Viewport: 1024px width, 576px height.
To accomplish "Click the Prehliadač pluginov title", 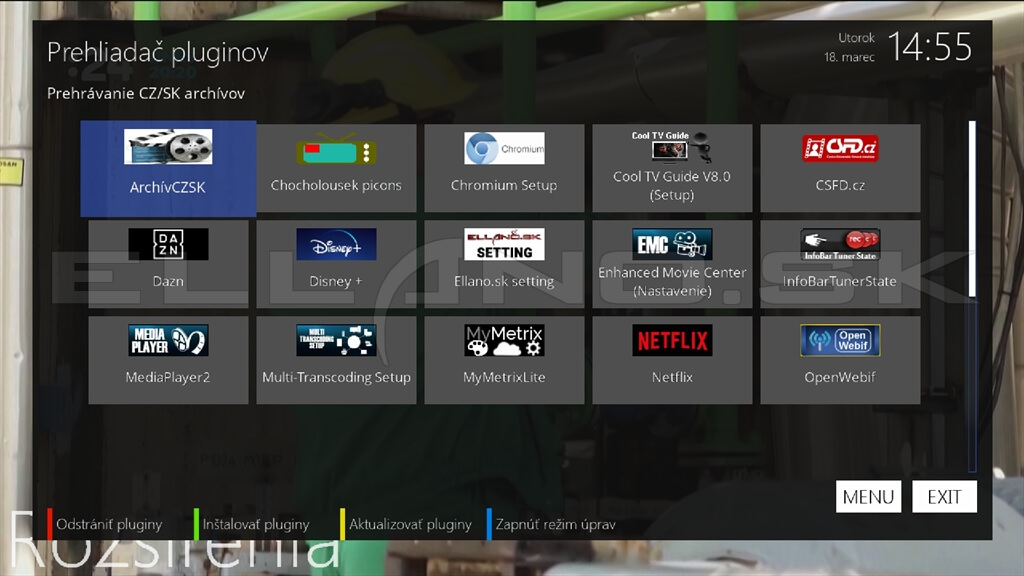I will [157, 52].
